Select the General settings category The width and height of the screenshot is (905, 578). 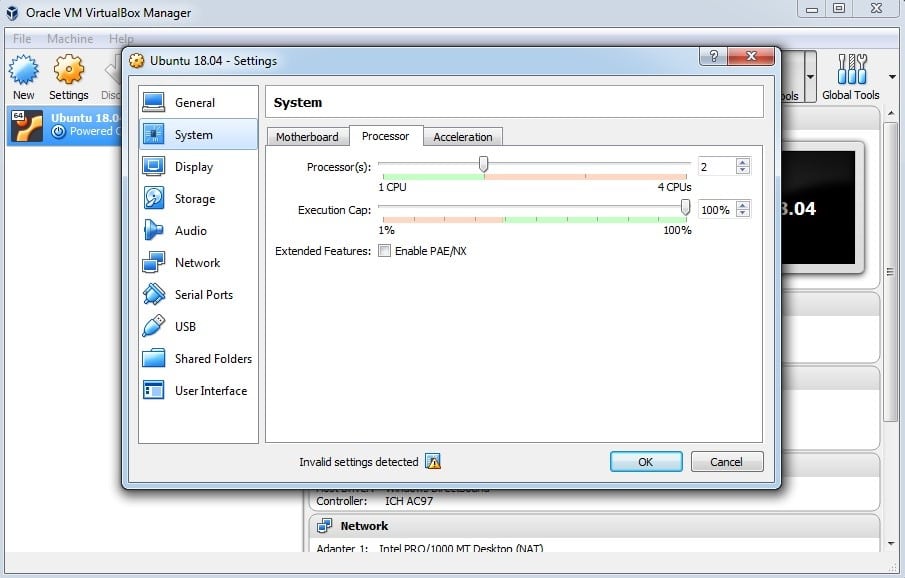coord(198,102)
